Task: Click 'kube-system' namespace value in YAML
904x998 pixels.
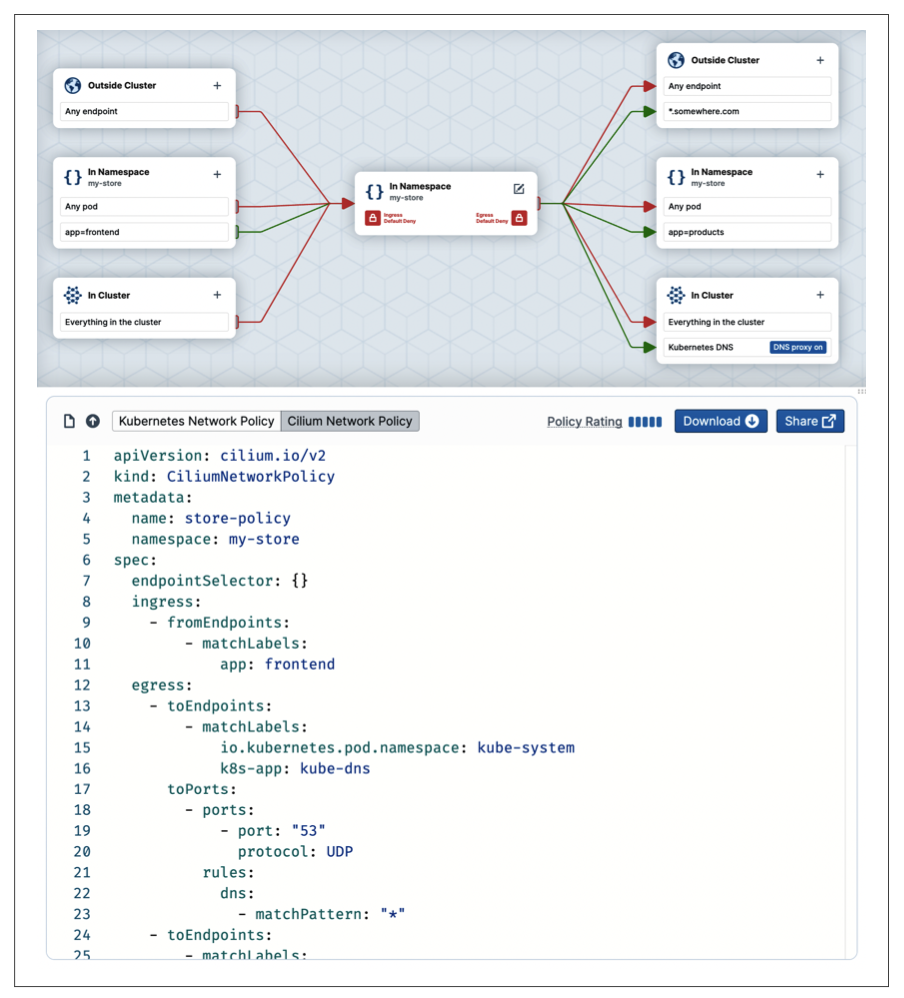Action: coord(526,747)
